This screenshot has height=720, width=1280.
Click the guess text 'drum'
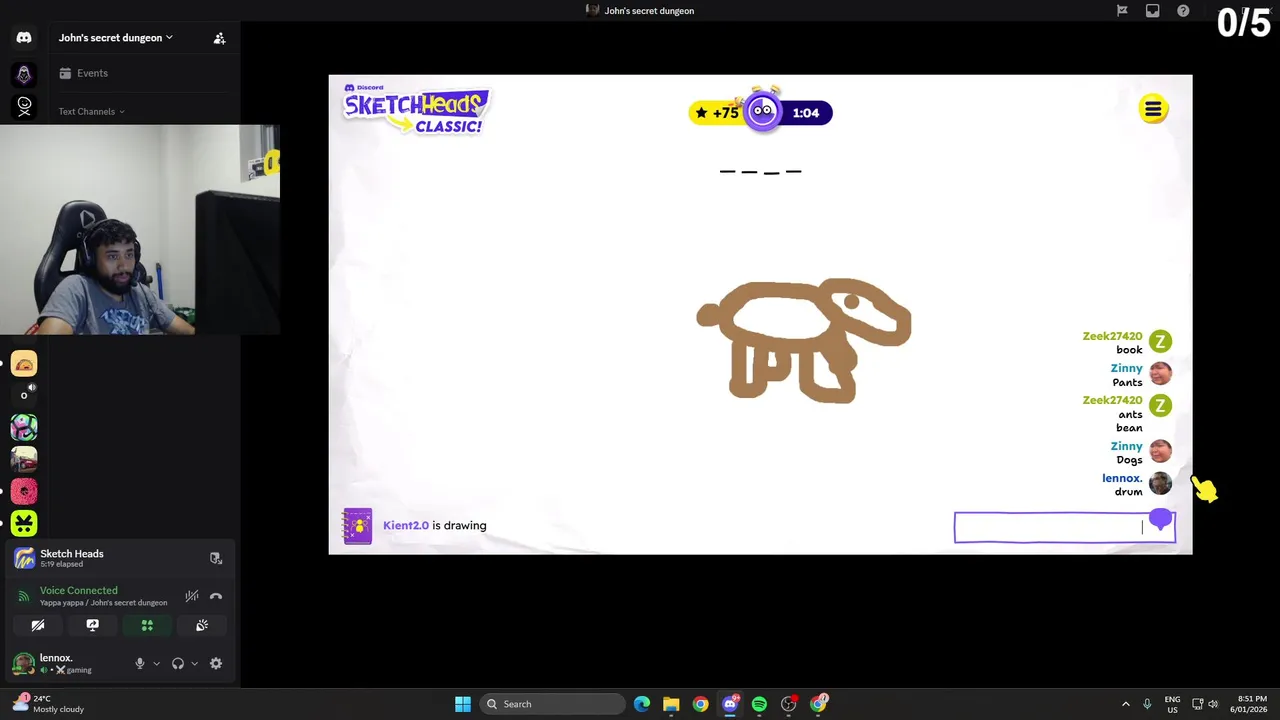[x=1128, y=492]
